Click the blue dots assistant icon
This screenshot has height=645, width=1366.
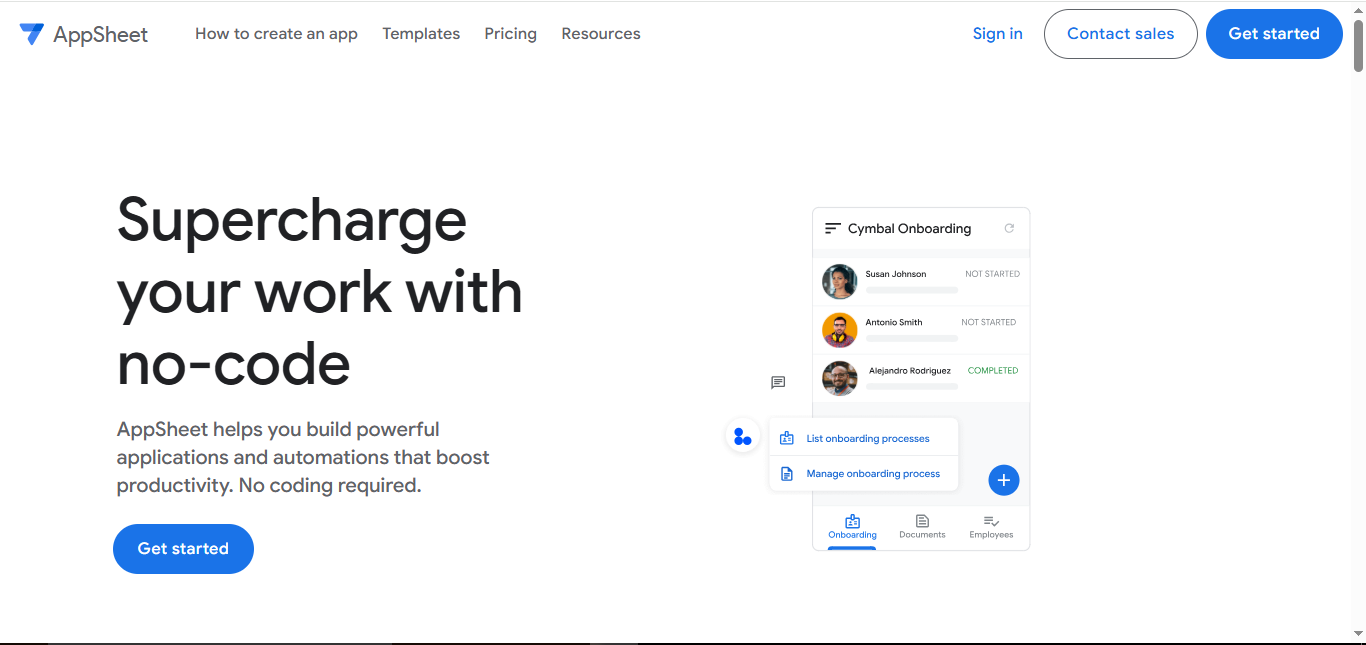click(742, 437)
